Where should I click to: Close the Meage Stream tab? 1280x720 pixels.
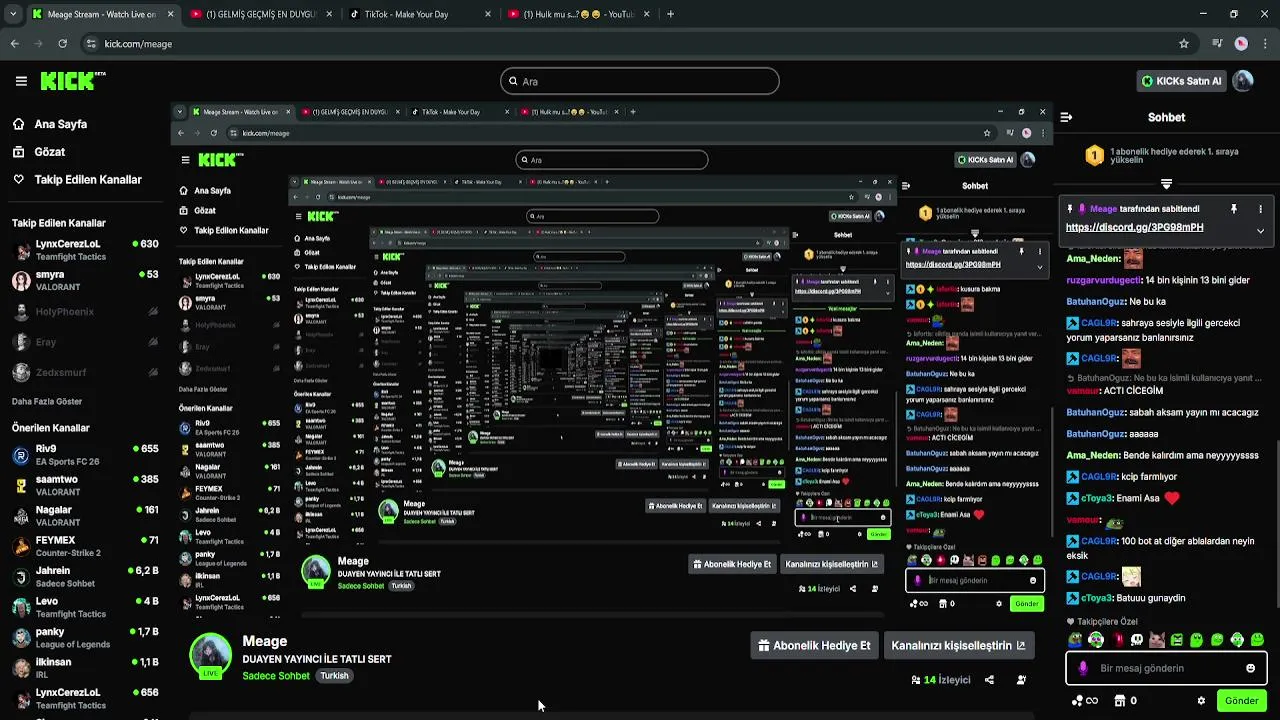170,14
